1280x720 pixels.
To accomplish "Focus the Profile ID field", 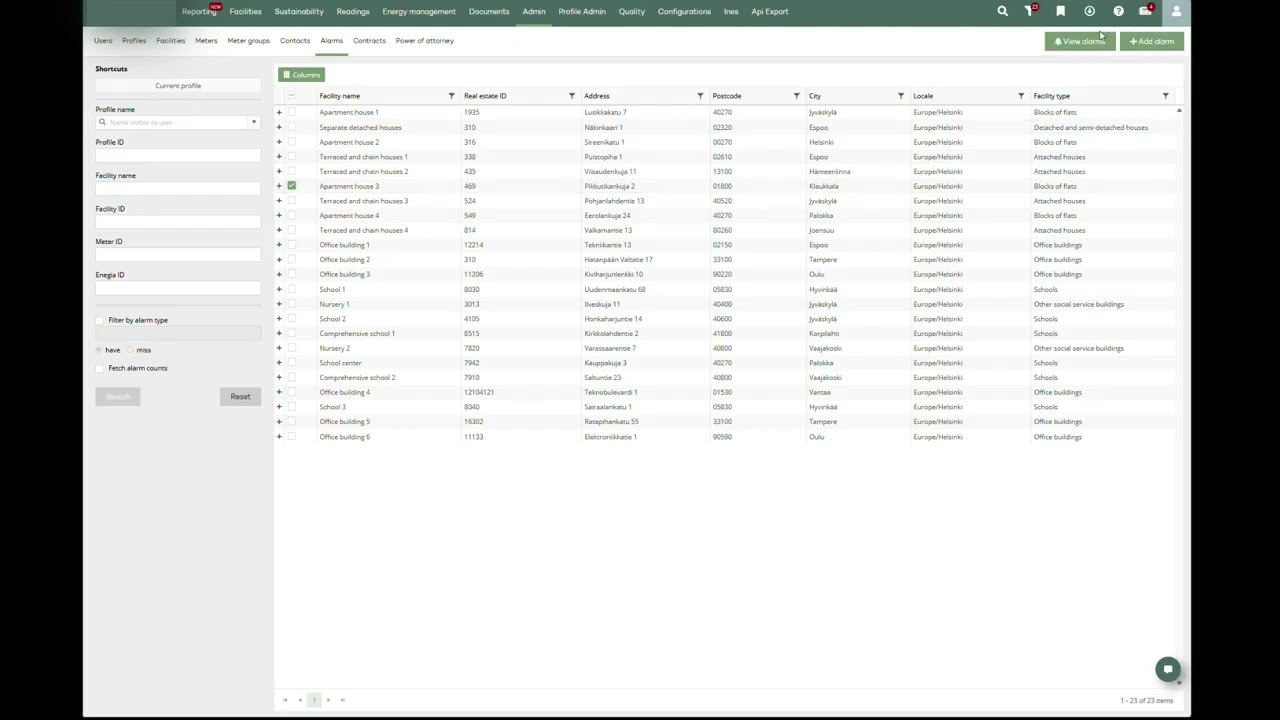I will pos(178,155).
